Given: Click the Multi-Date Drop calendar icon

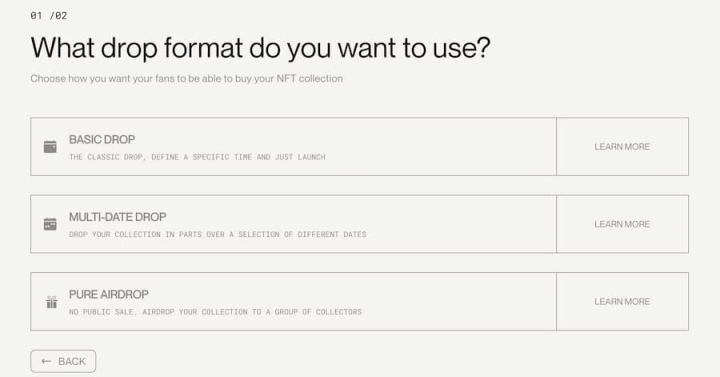Looking at the screenshot, I should coord(50,224).
